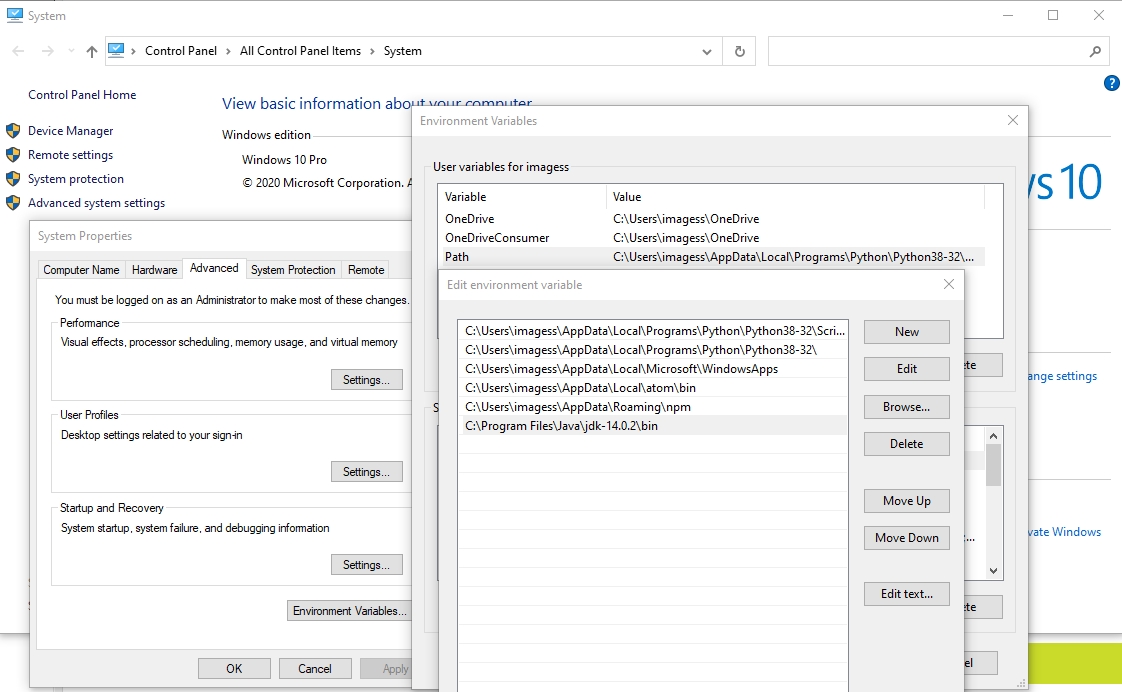Viewport: 1122px width, 692px height.
Task: Click the Up arrow navigation icon
Action: pyautogui.click(x=92, y=51)
